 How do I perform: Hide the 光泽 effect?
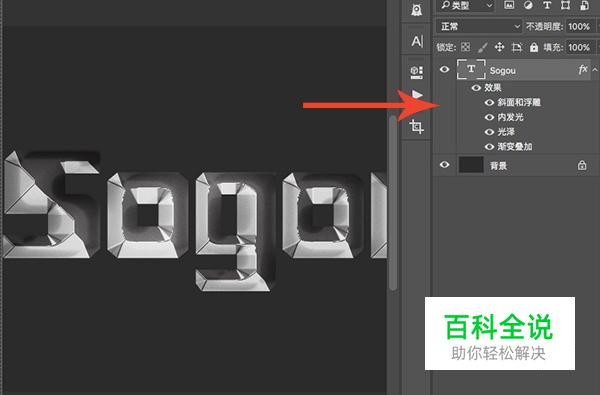click(489, 132)
